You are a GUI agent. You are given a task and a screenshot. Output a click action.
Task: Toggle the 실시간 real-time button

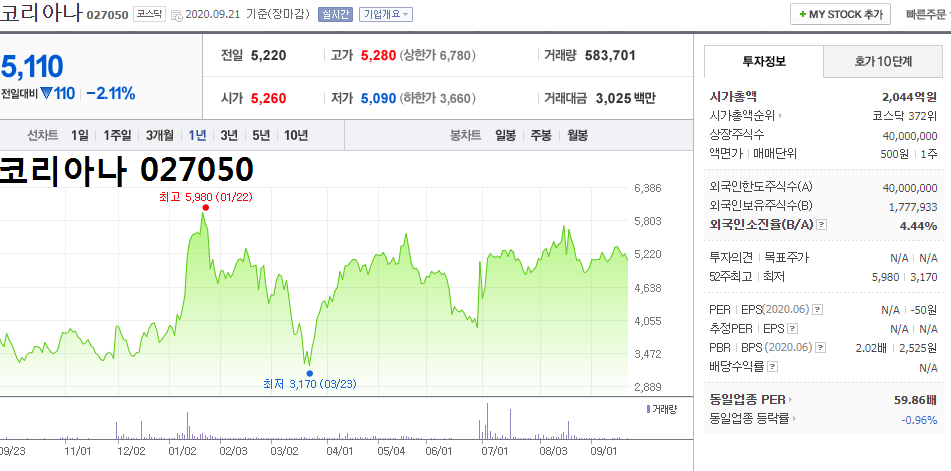click(335, 15)
